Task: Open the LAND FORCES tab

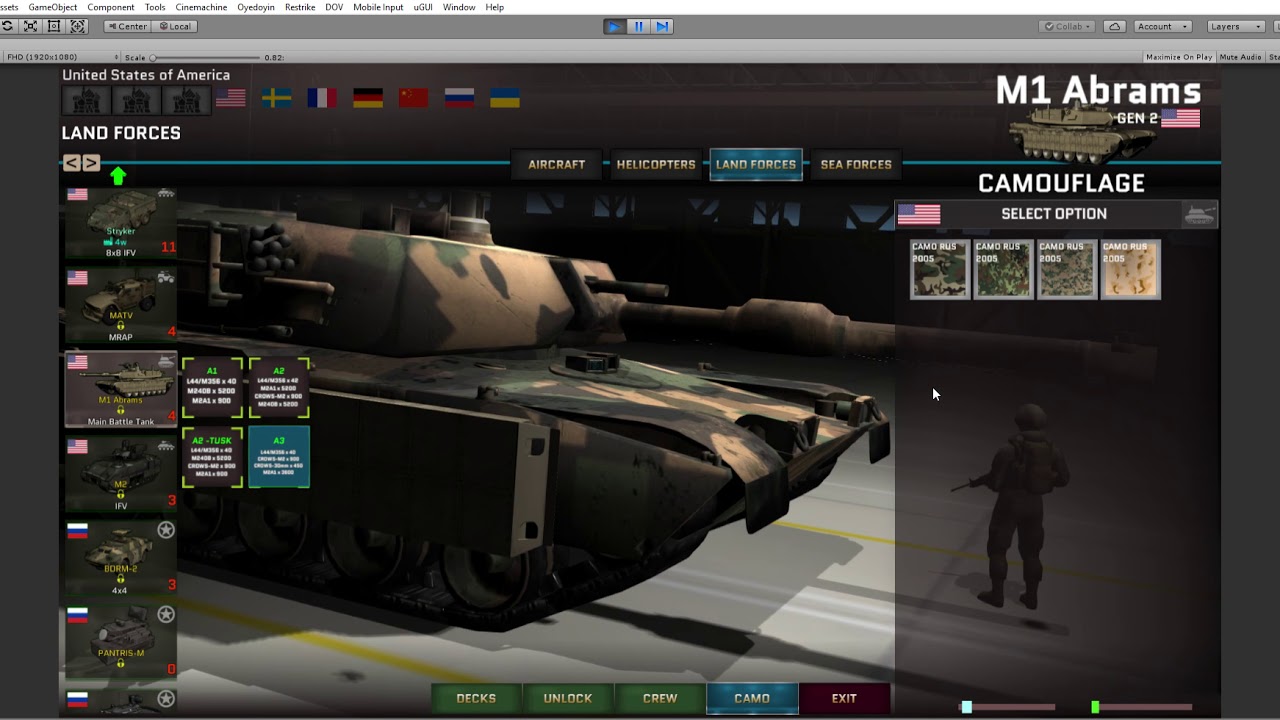Action: click(756, 165)
